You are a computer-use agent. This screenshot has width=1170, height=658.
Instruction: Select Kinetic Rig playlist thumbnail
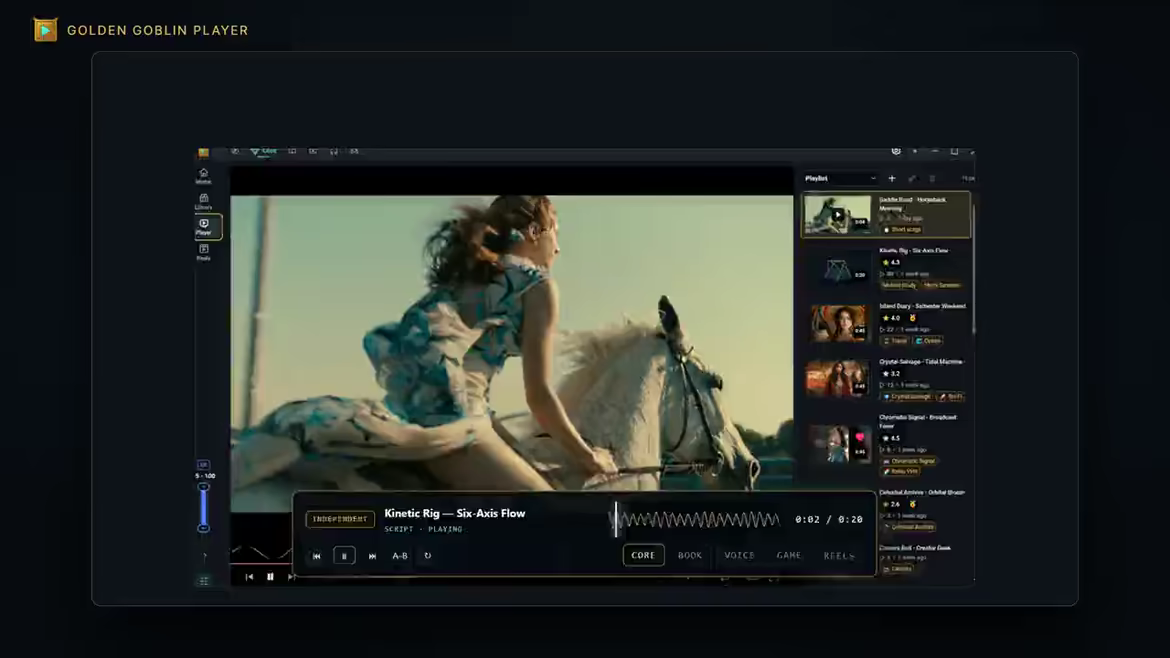[837, 268]
